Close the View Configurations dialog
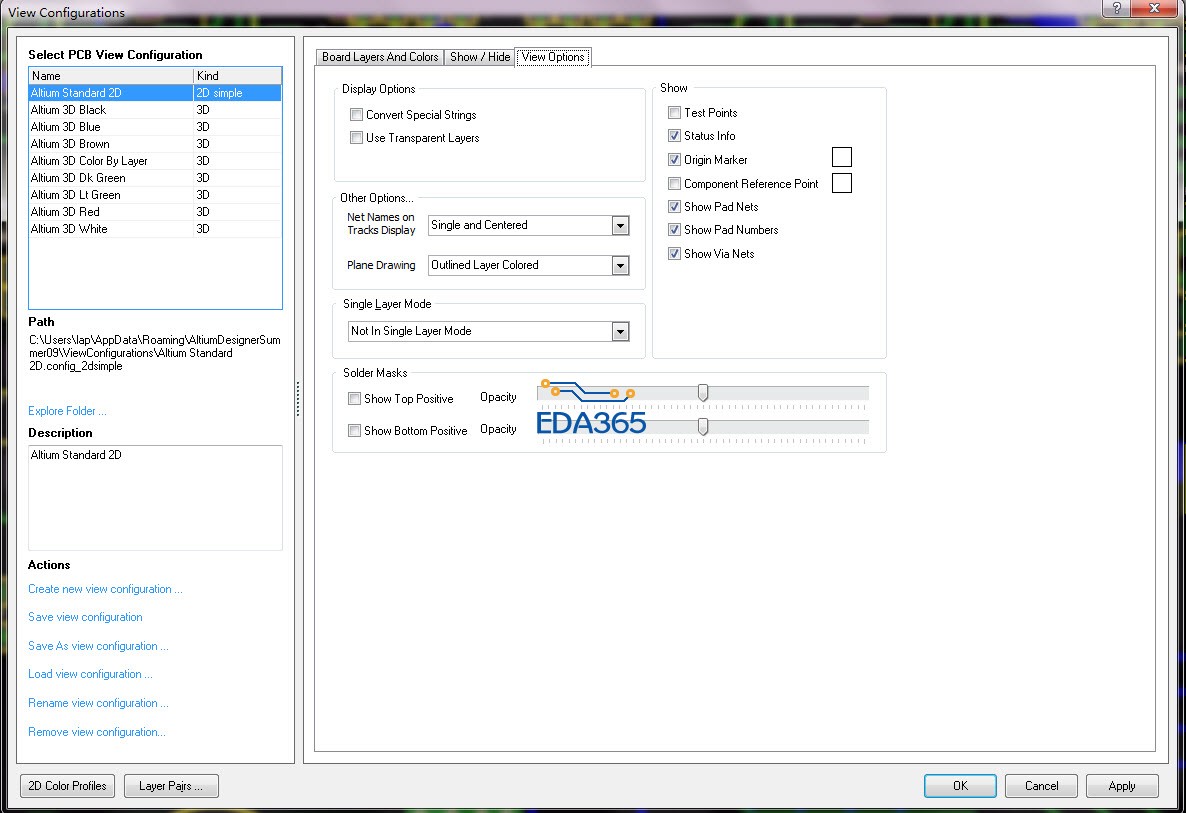This screenshot has width=1186, height=813. point(1154,8)
